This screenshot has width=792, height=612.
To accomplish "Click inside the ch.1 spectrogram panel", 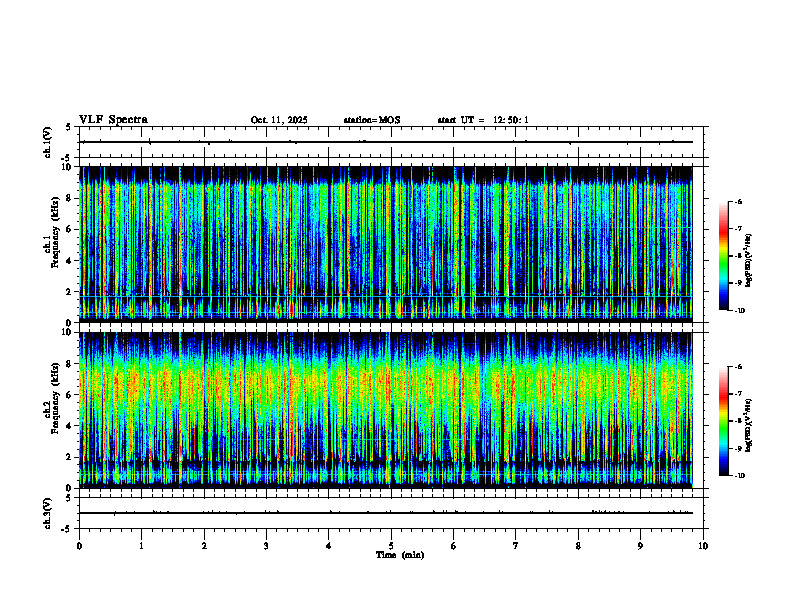I will [386, 244].
